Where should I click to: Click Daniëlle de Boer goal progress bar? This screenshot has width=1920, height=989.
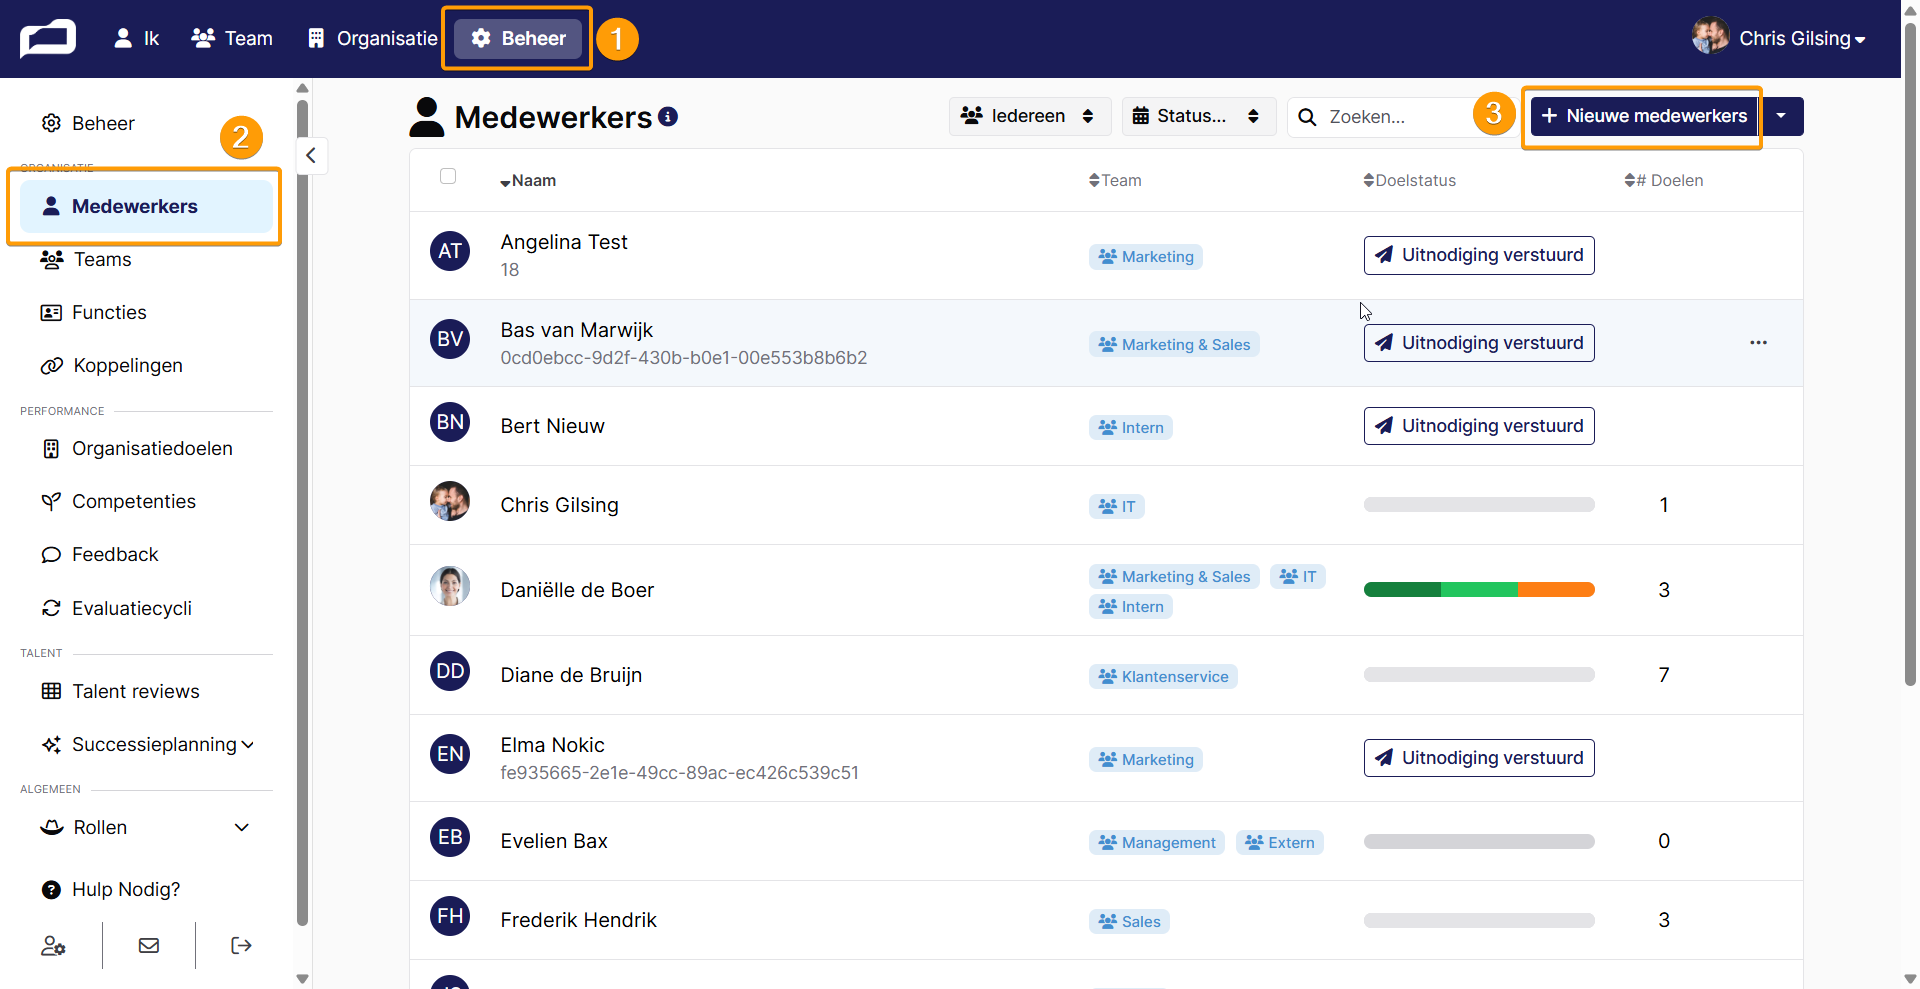click(1479, 590)
